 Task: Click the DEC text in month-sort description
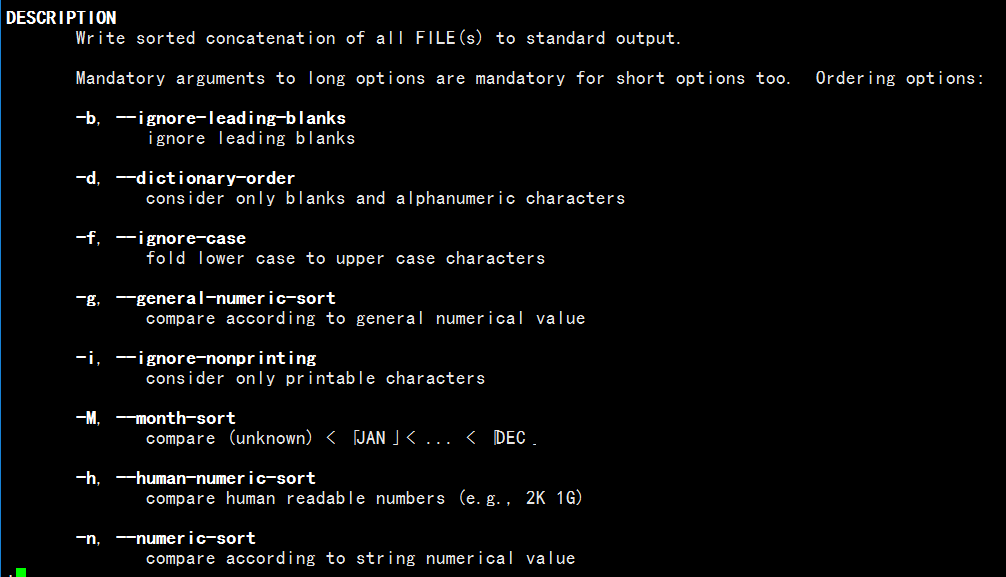coord(511,438)
